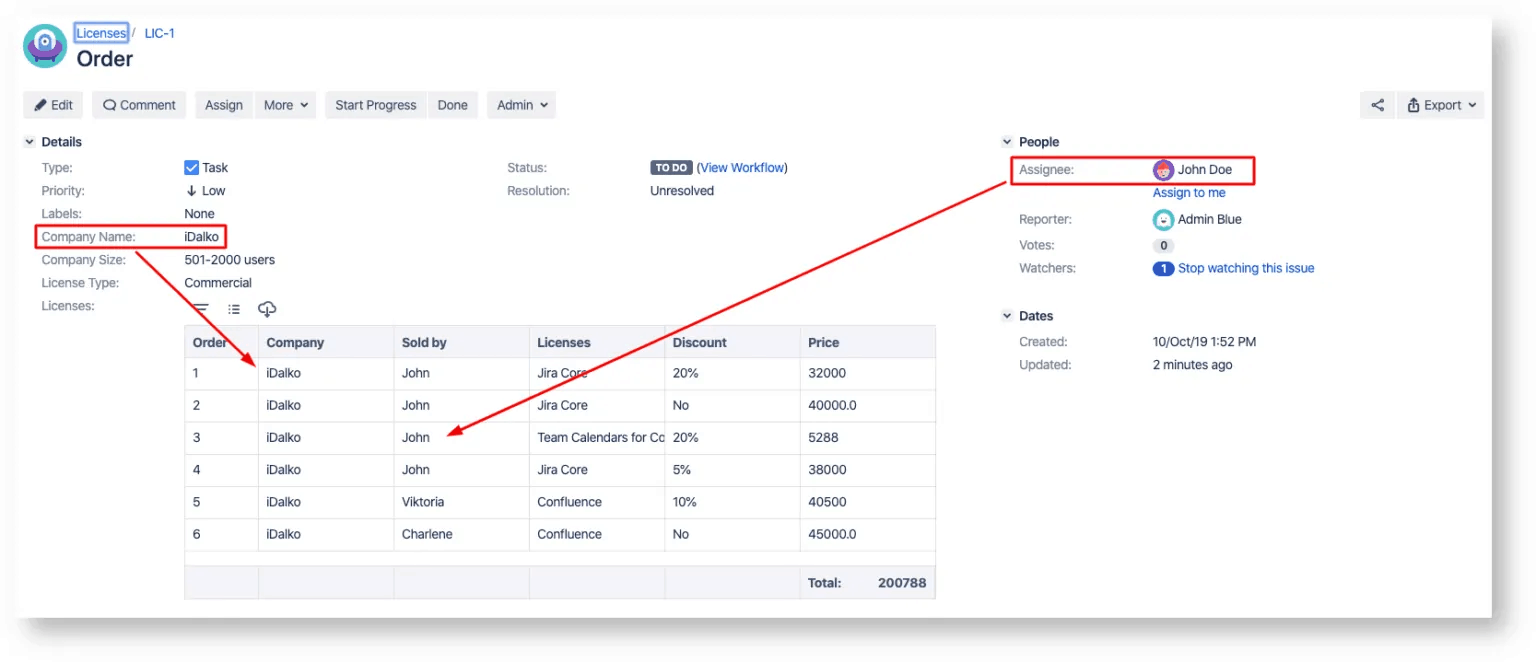Click the Low priority arrow icon
Image resolution: width=1536 pixels, height=662 pixels.
(192, 190)
